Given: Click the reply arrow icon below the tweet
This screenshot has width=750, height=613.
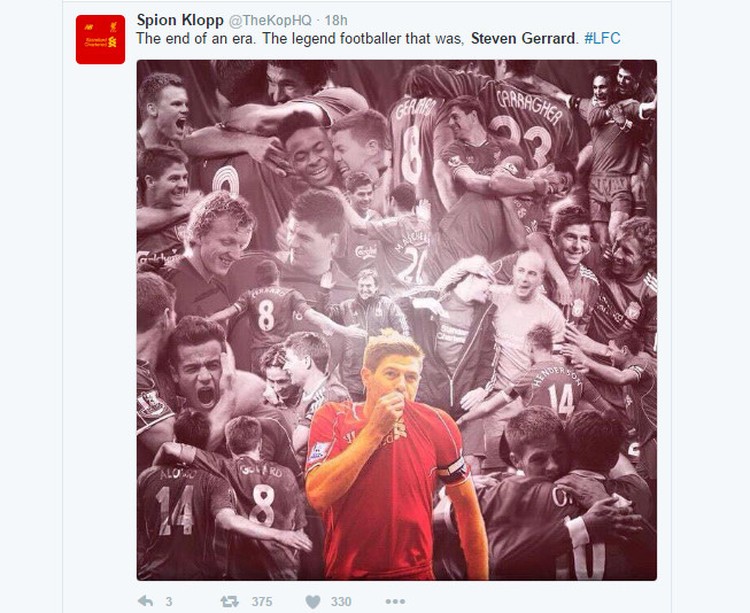Looking at the screenshot, I should (x=145, y=601).
